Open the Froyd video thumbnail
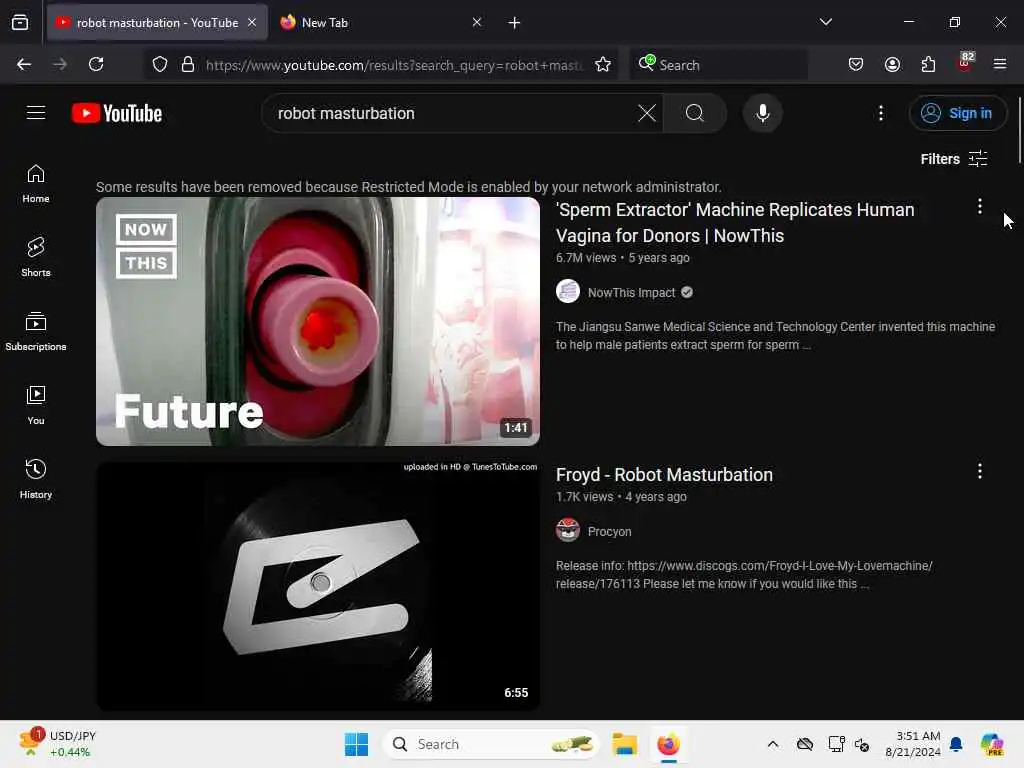 pos(318,586)
